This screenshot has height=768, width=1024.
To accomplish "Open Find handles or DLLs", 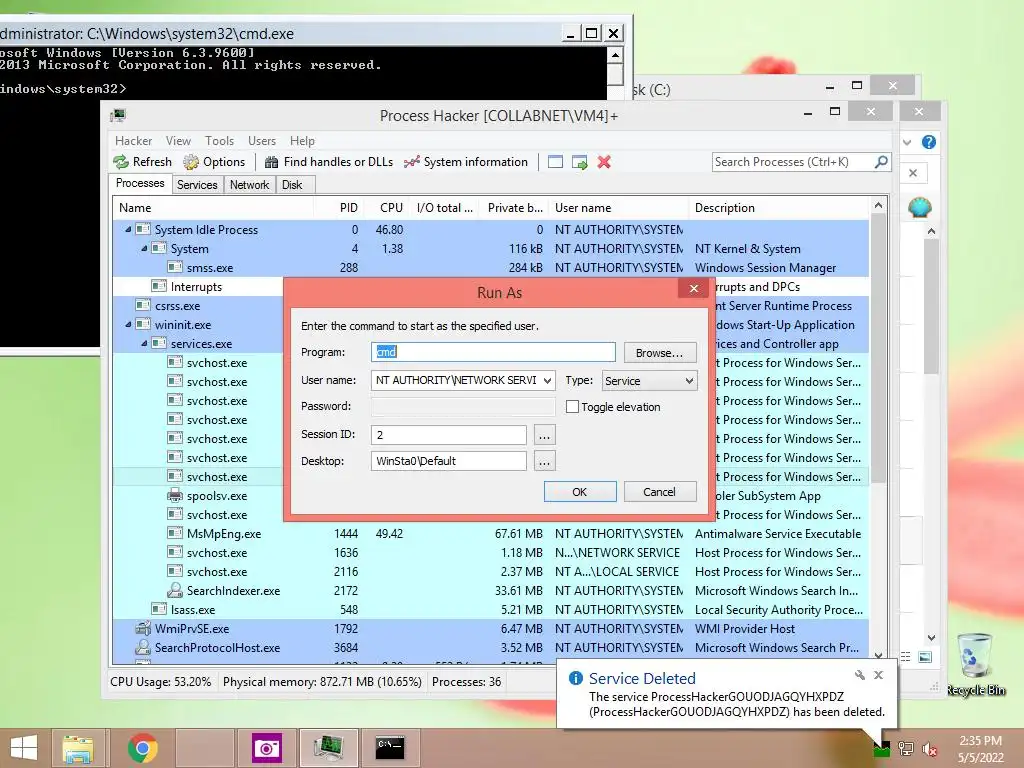I will (328, 162).
